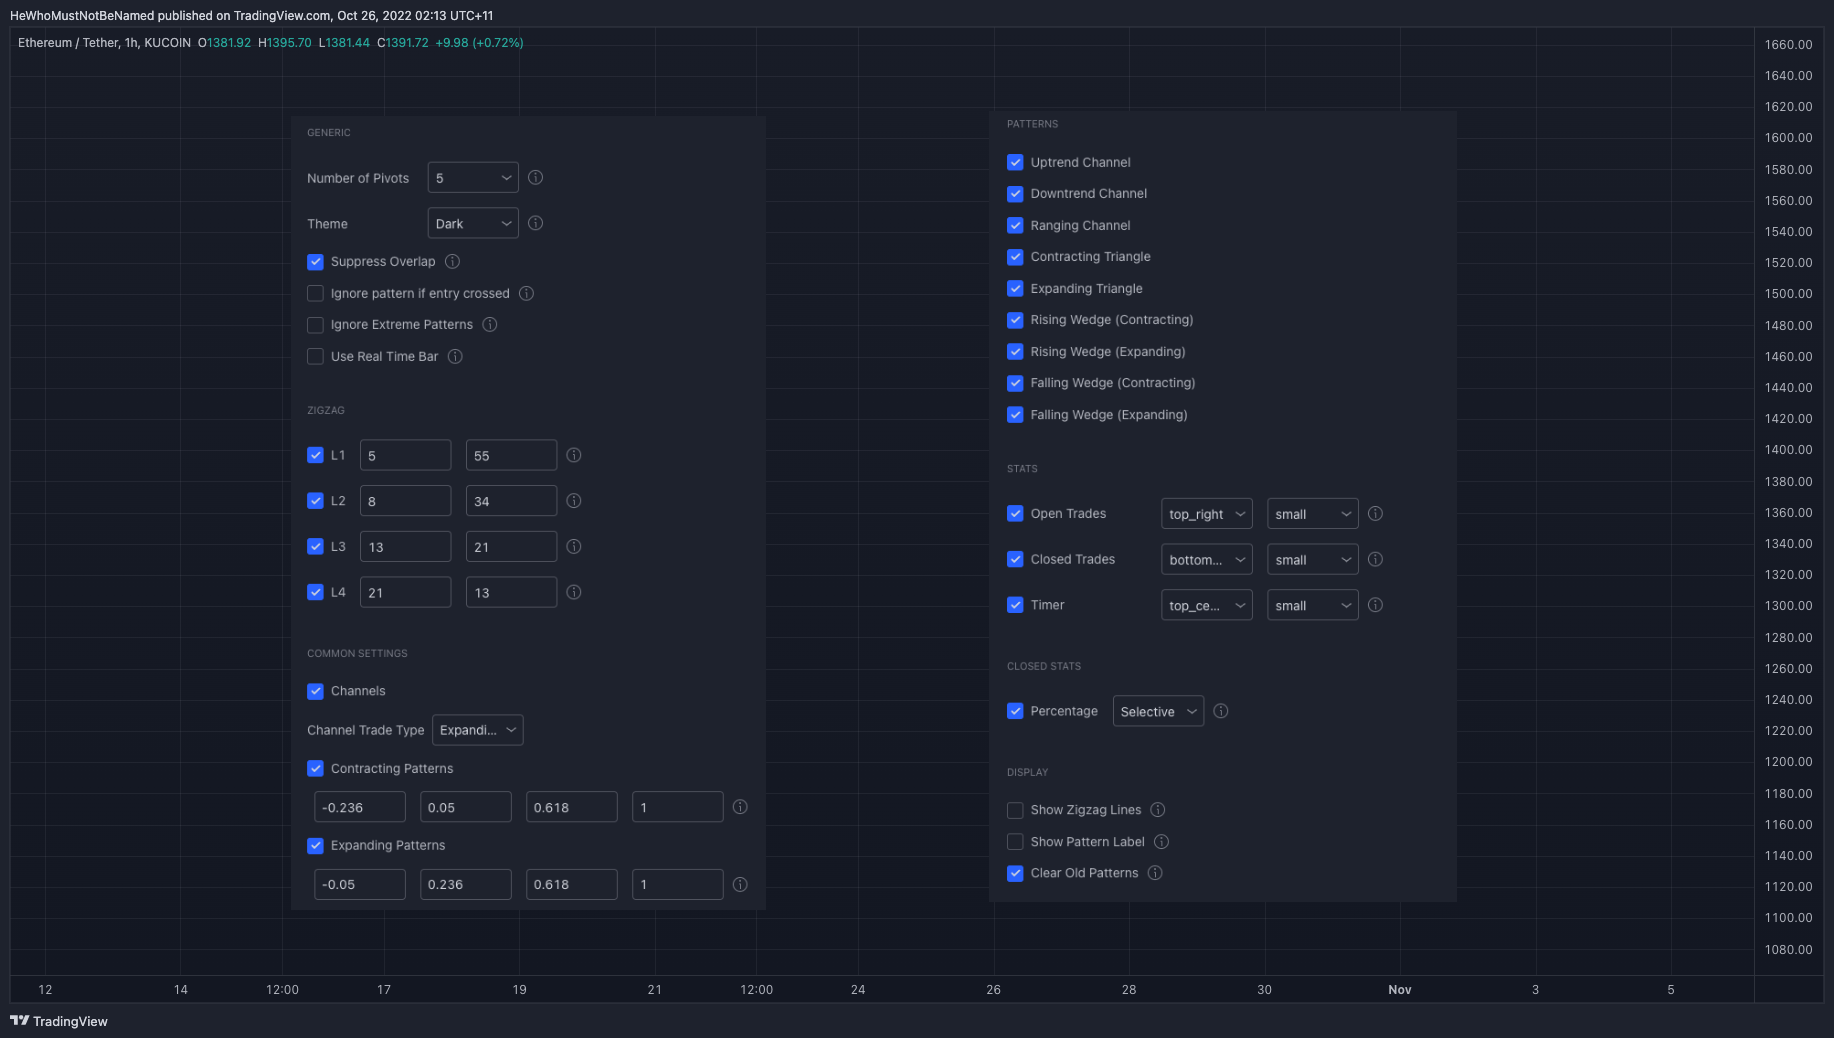The height and width of the screenshot is (1038, 1834).
Task: Toggle the L1 zigzag checkbox
Action: [x=315, y=455]
